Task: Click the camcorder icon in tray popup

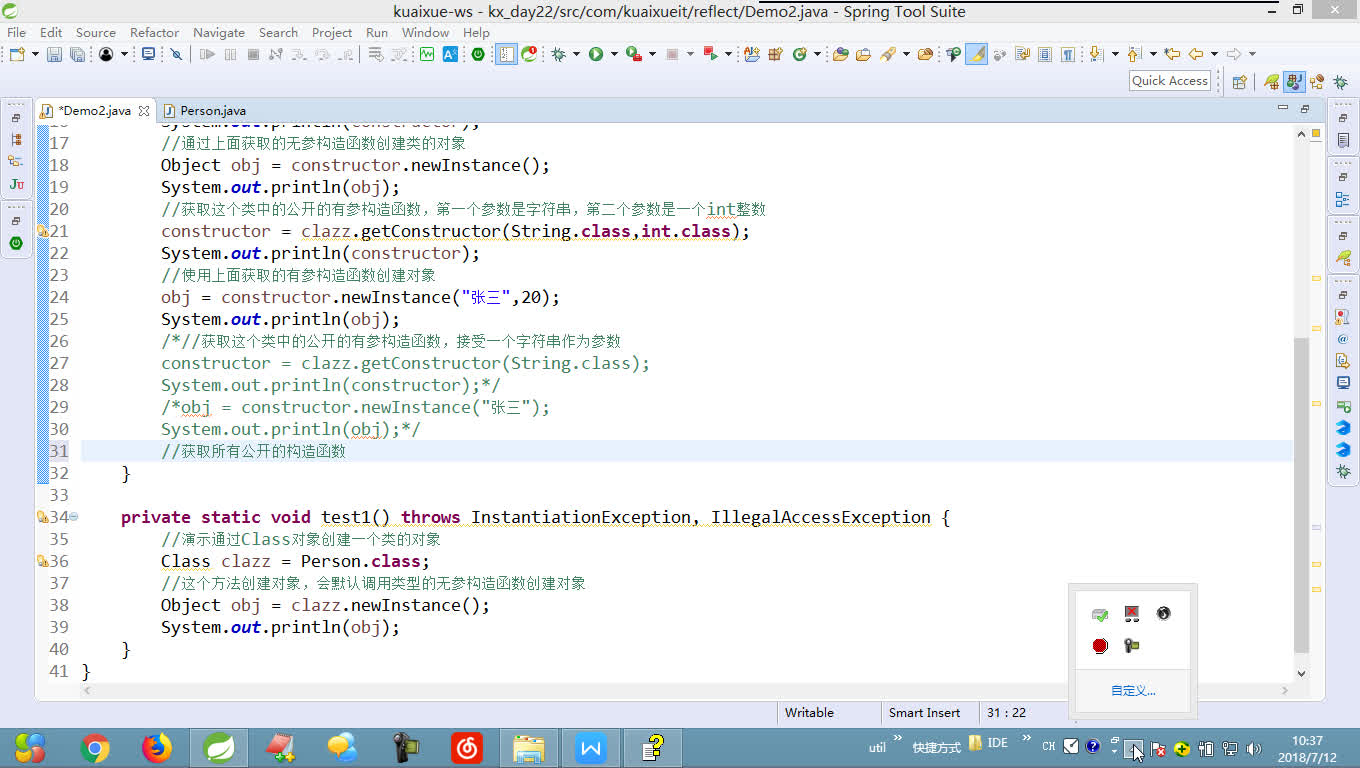Action: [x=1132, y=646]
